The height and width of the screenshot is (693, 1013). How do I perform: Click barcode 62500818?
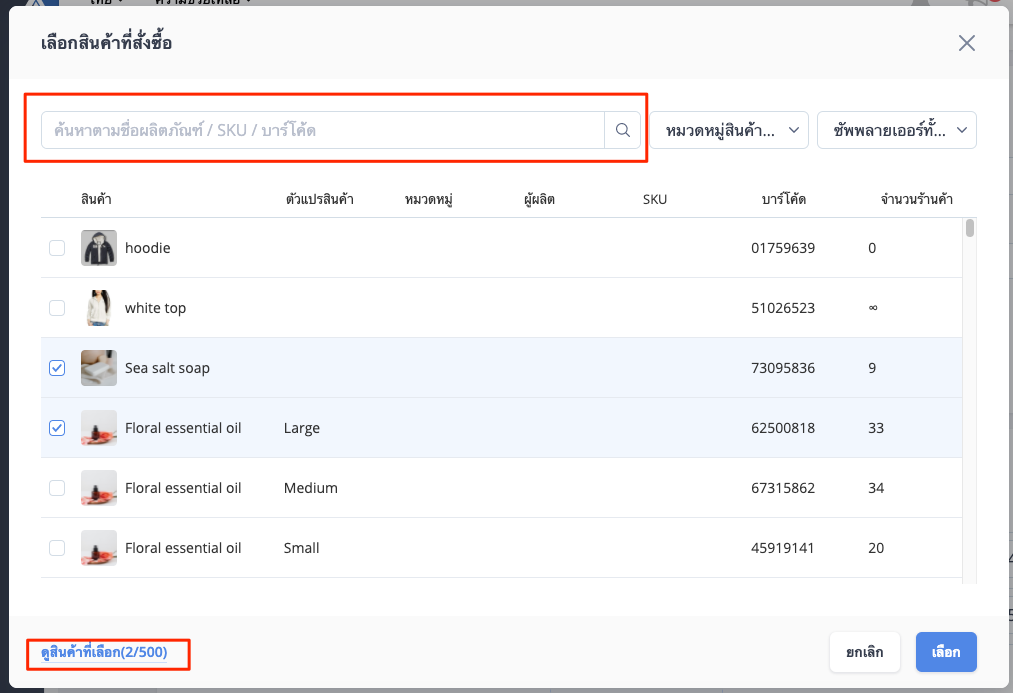pos(783,428)
